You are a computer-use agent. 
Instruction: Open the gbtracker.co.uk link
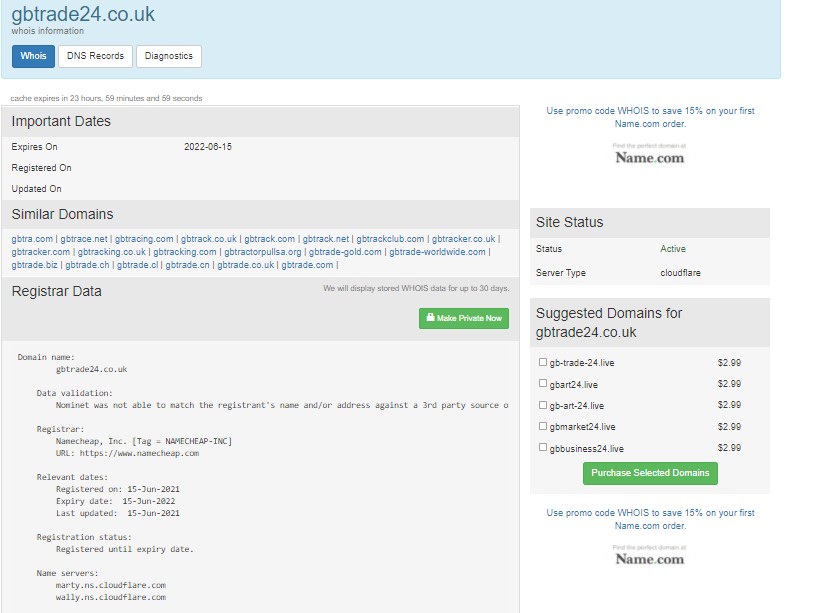pos(463,239)
